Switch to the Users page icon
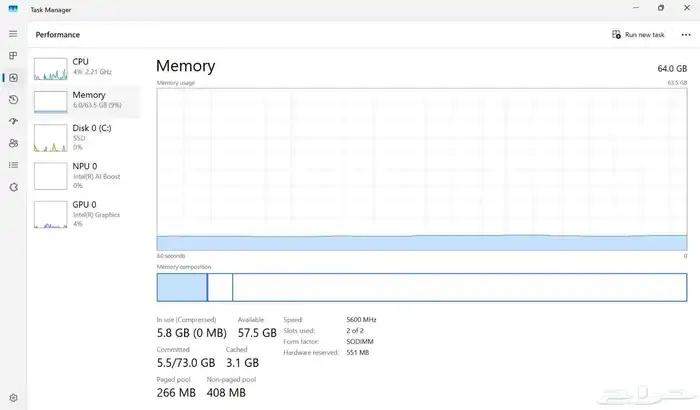This screenshot has width=700, height=410. [13, 143]
